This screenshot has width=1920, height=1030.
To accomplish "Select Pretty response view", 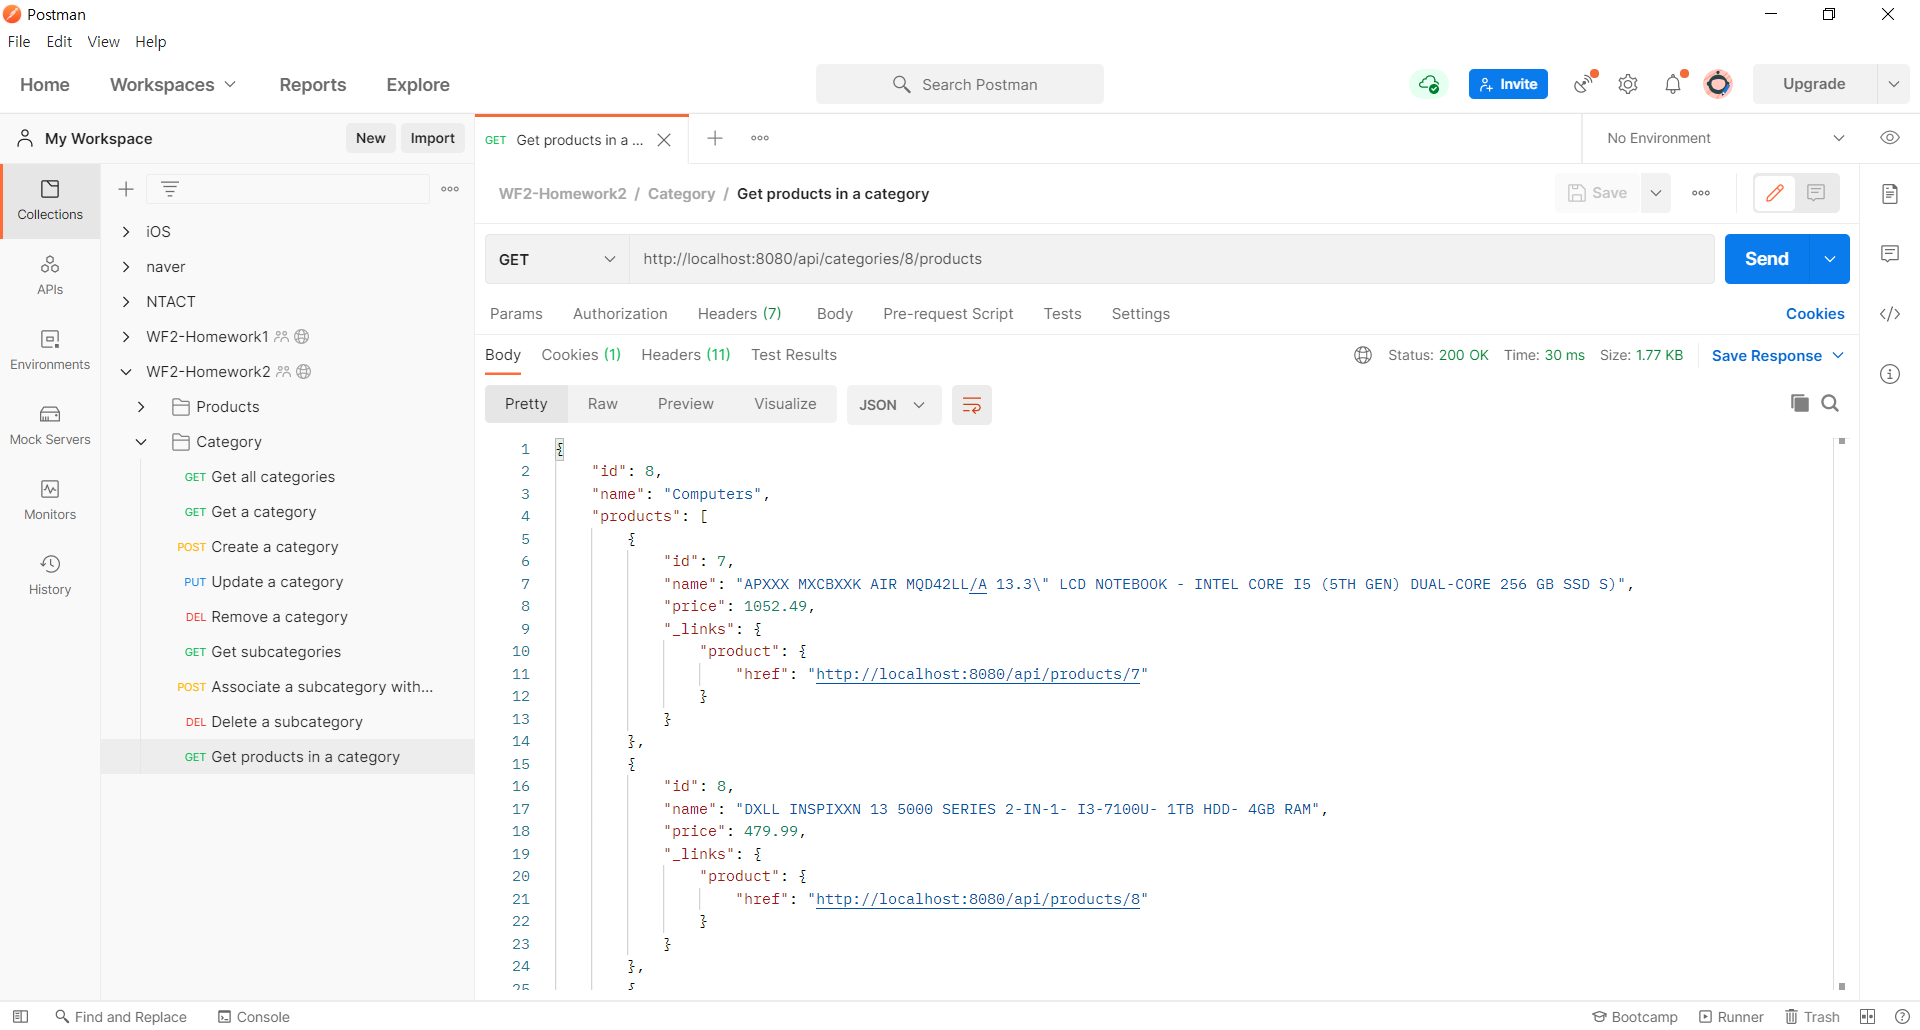I will (526, 404).
